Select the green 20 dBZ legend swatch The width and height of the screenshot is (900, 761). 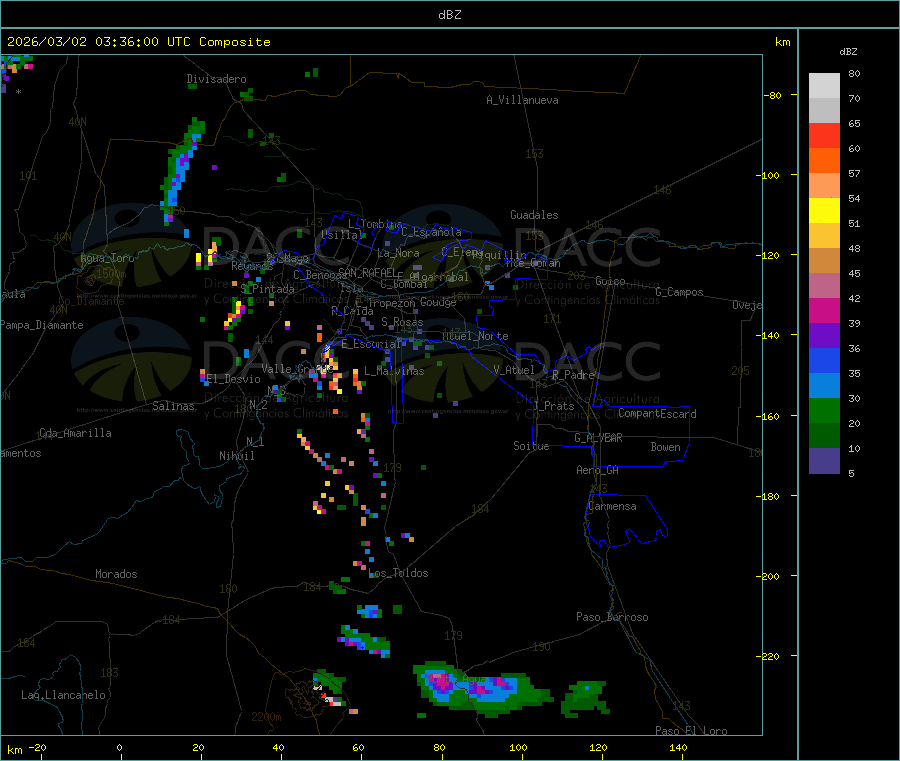click(x=824, y=410)
